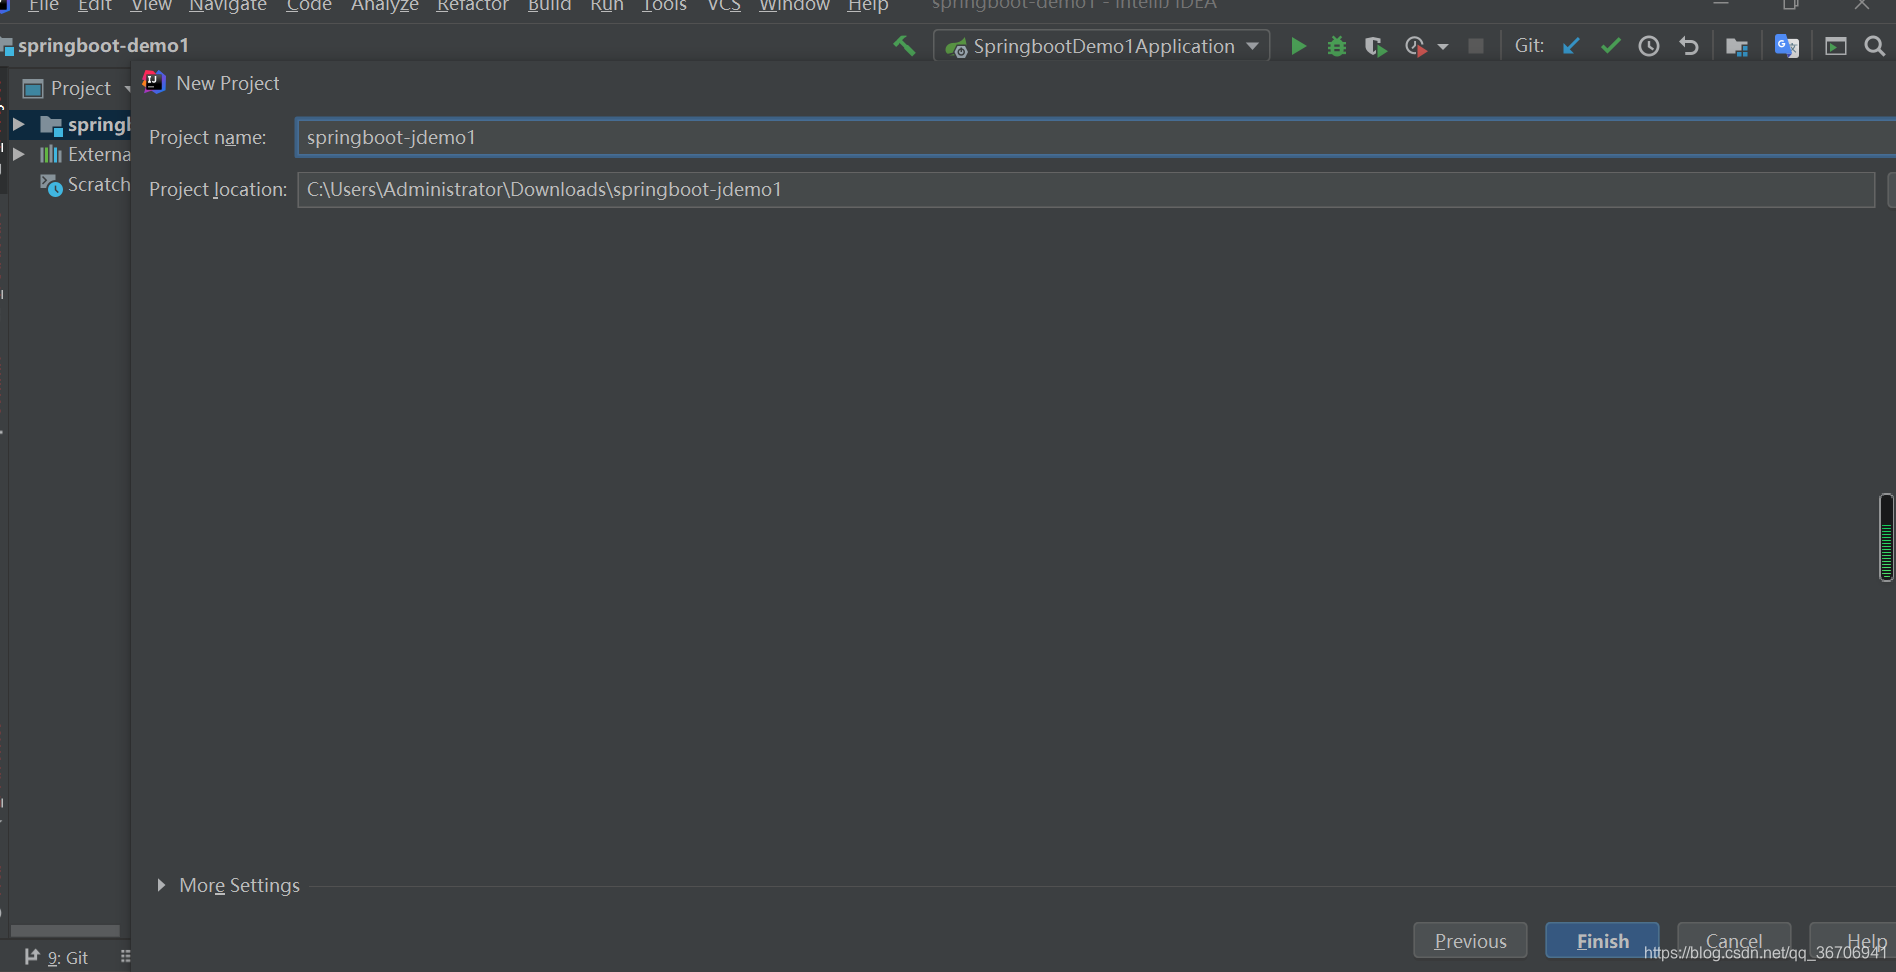The height and width of the screenshot is (972, 1896).
Task: Click the memory indicator gauge on right edge
Action: tap(1886, 537)
